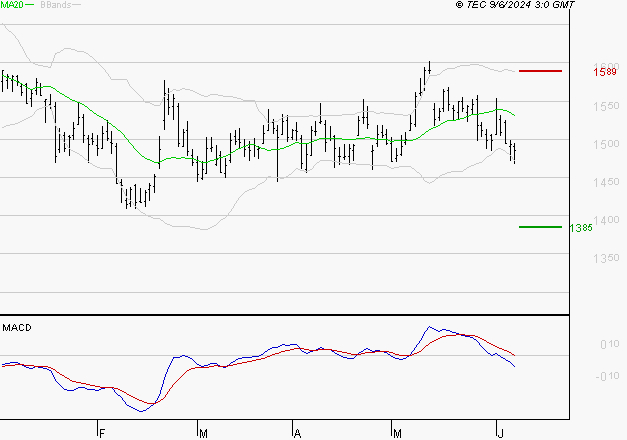Click the F month marker on time axis
Viewport: 627px width, 440px height.
[102, 434]
